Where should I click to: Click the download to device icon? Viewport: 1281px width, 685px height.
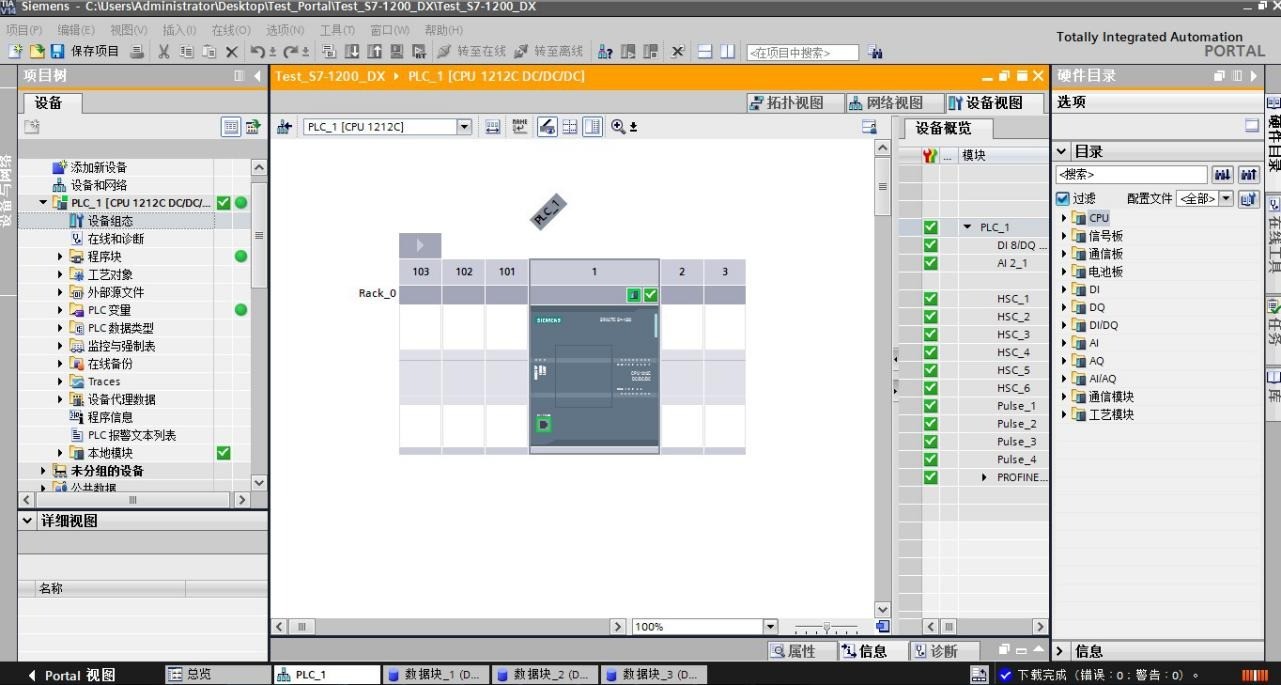click(x=352, y=51)
